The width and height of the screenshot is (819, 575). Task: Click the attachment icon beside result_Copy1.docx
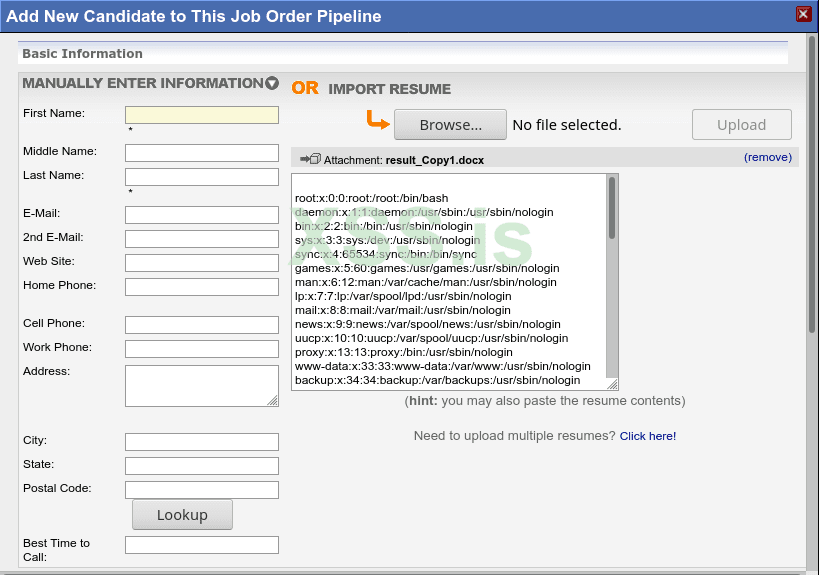coord(310,159)
